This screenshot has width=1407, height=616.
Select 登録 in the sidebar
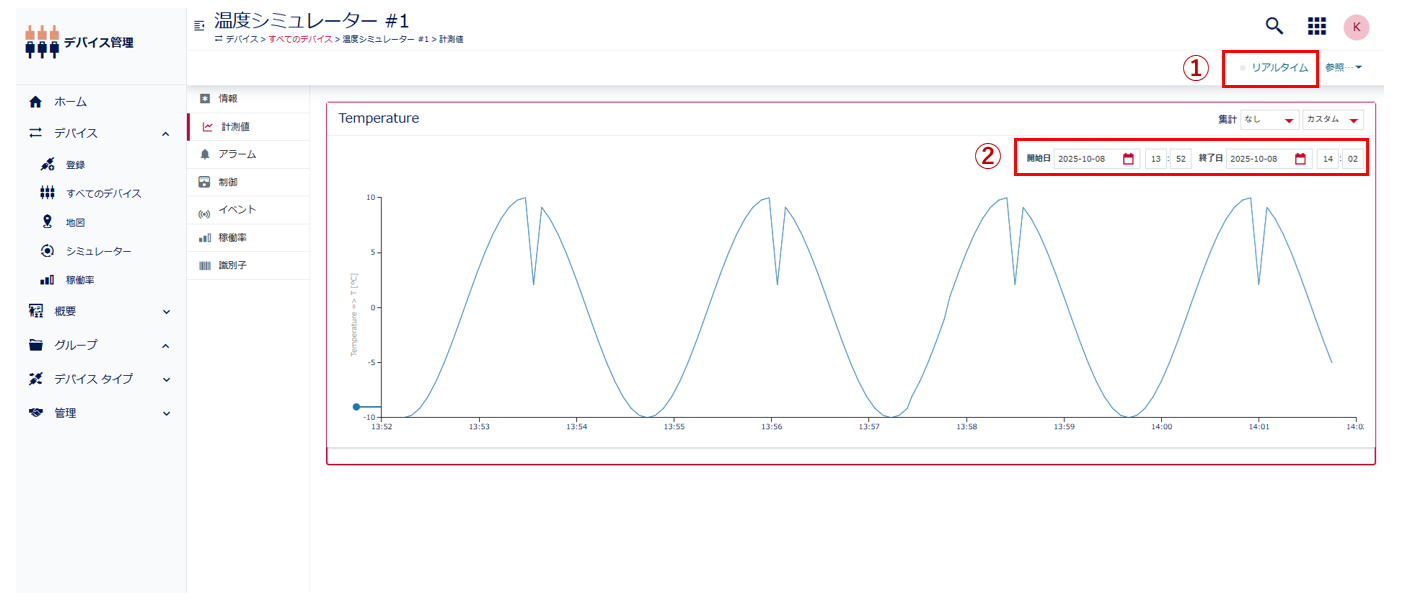(76, 165)
